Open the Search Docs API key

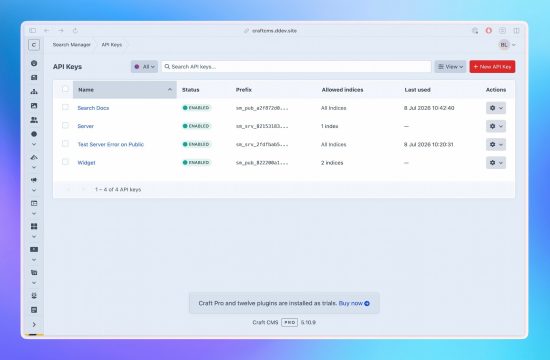pyautogui.click(x=93, y=108)
